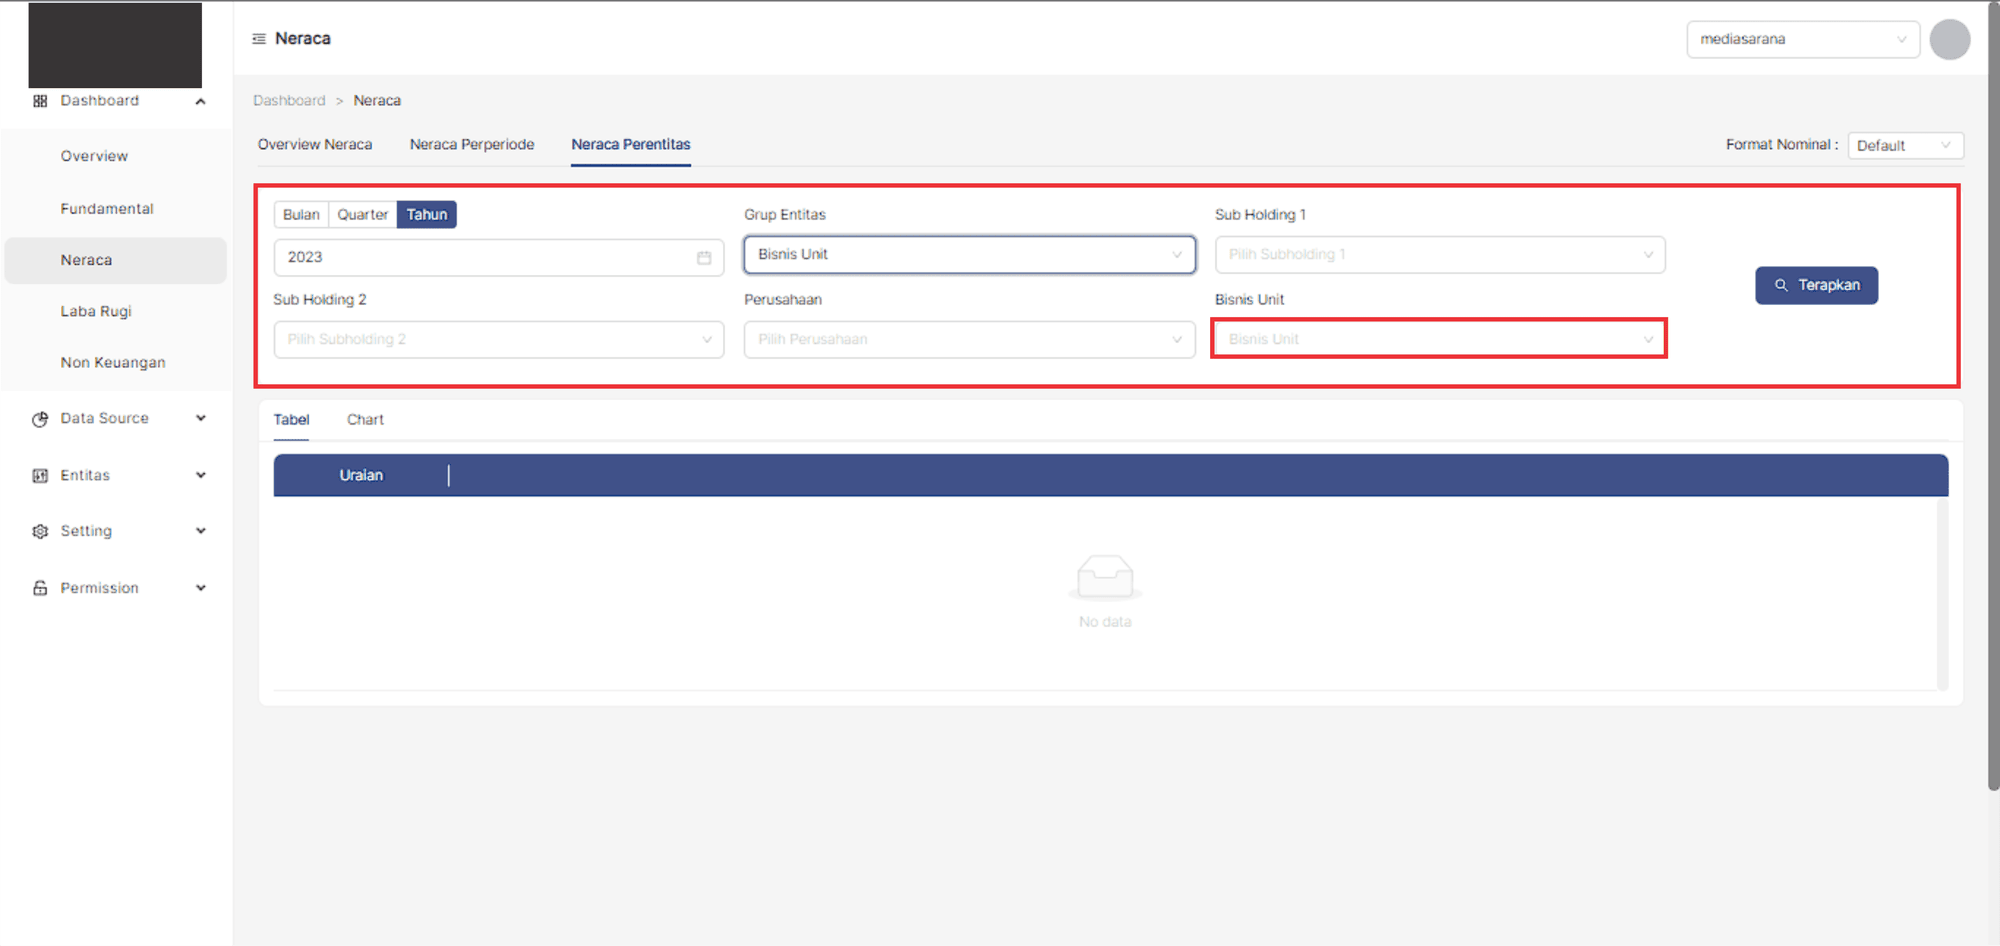Image resolution: width=2000 pixels, height=946 pixels.
Task: Click the Setting gear icon
Action: tap(40, 532)
